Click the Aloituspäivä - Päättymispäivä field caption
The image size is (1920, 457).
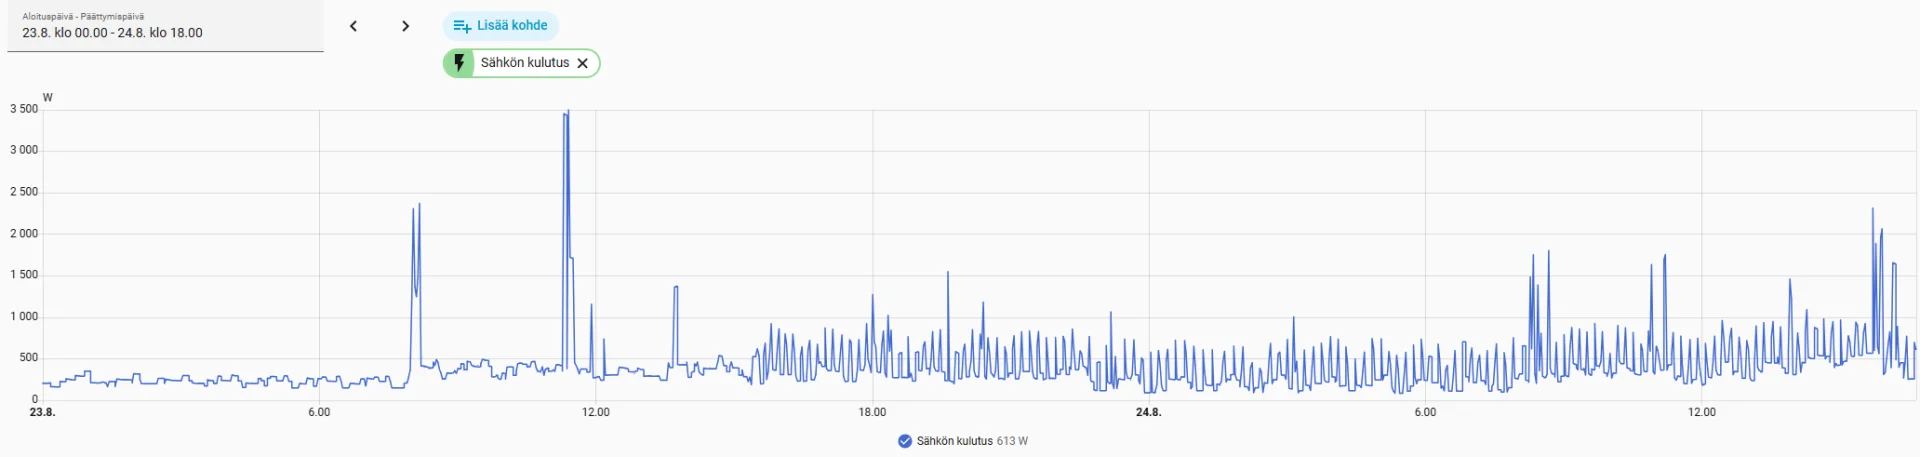point(83,16)
